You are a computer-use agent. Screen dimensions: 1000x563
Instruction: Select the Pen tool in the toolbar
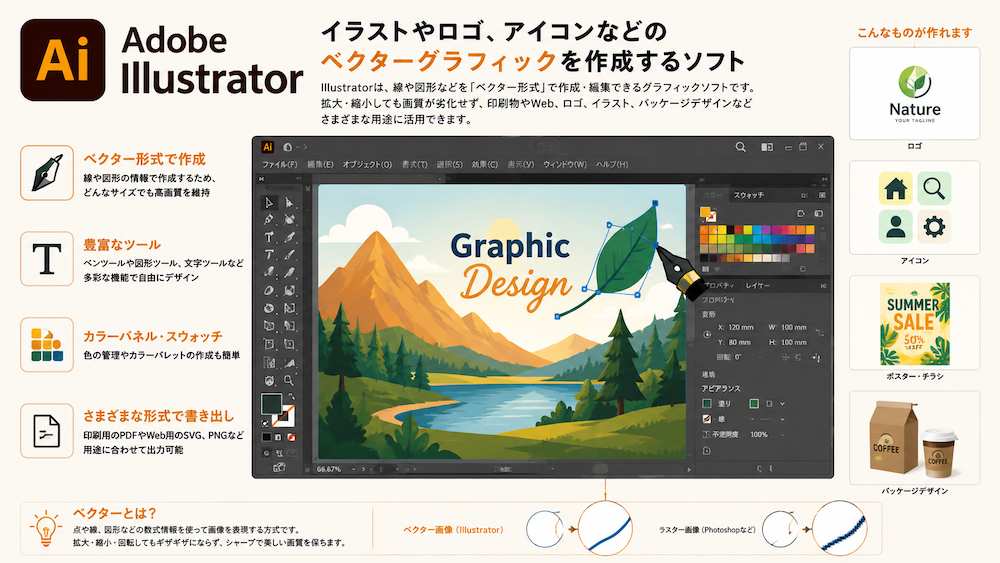pos(268,219)
